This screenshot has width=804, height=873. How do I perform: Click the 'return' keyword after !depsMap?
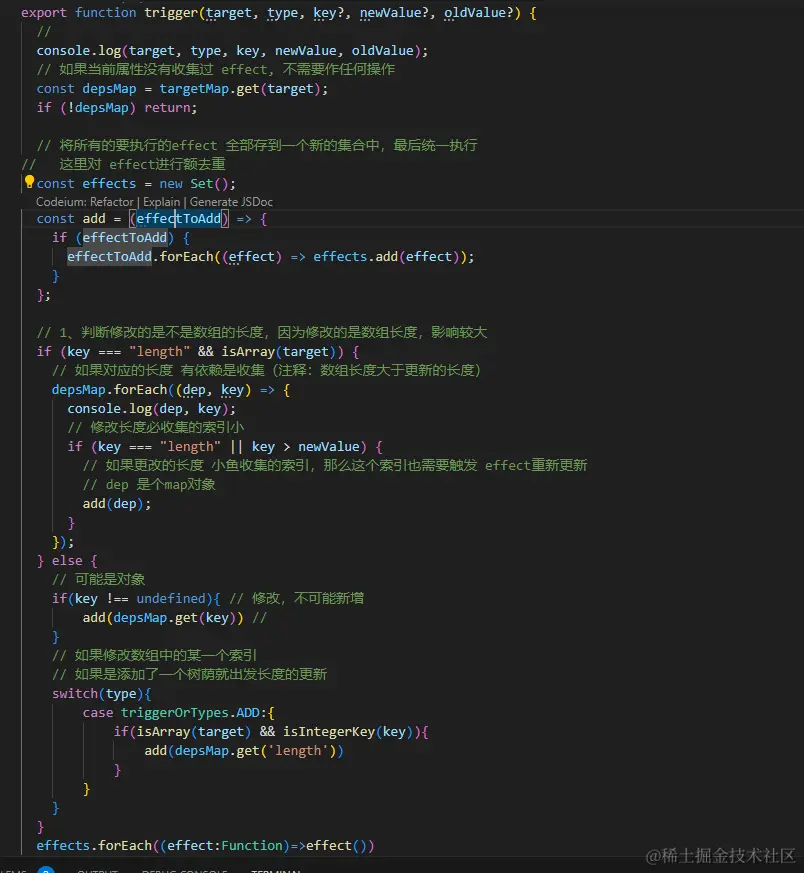point(167,108)
